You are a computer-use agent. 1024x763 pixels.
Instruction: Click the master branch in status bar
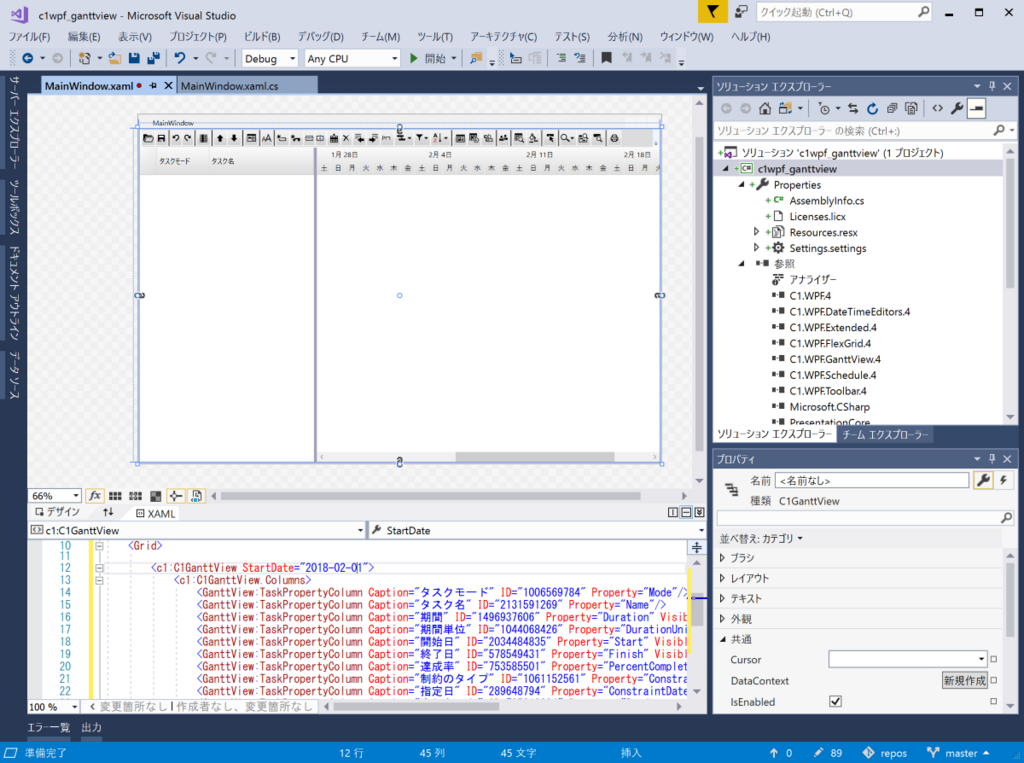pos(959,753)
